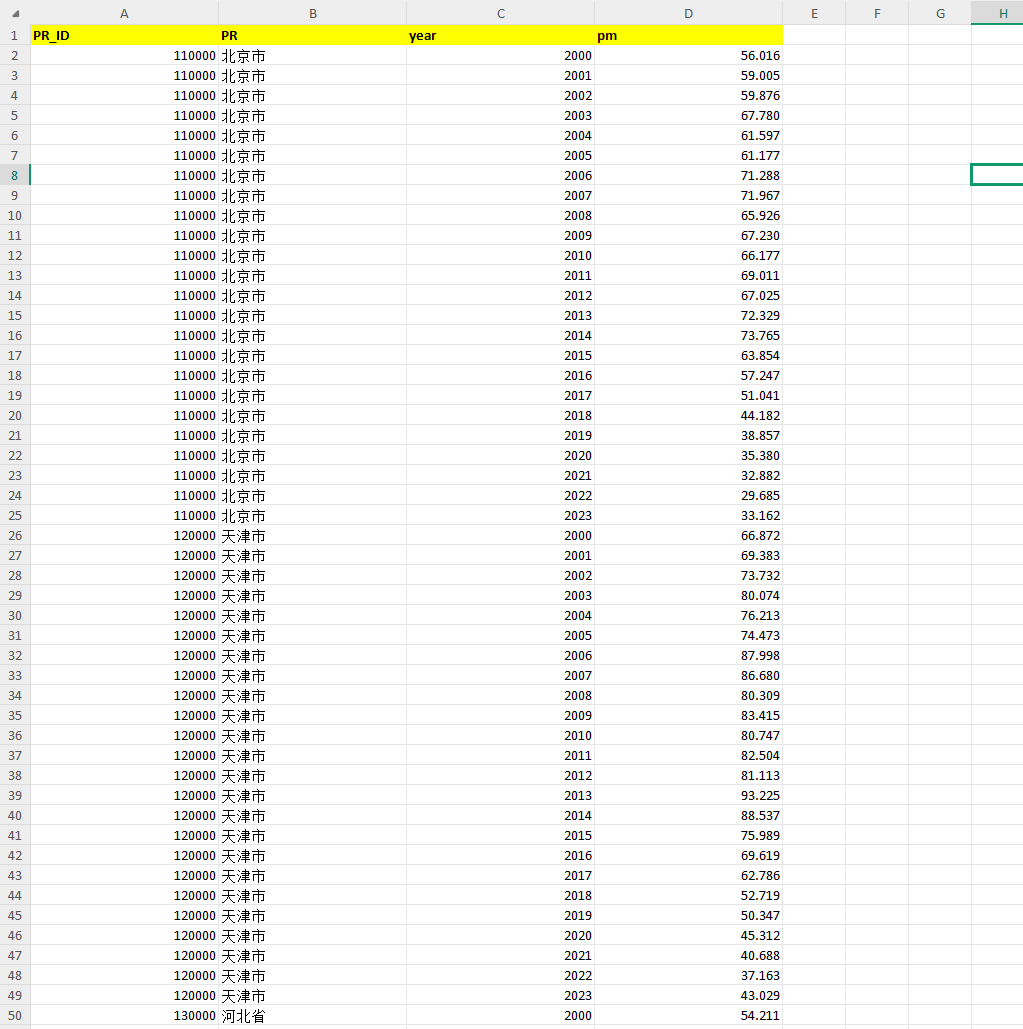The image size is (1023, 1029).
Task: Select column A header
Action: click(124, 13)
